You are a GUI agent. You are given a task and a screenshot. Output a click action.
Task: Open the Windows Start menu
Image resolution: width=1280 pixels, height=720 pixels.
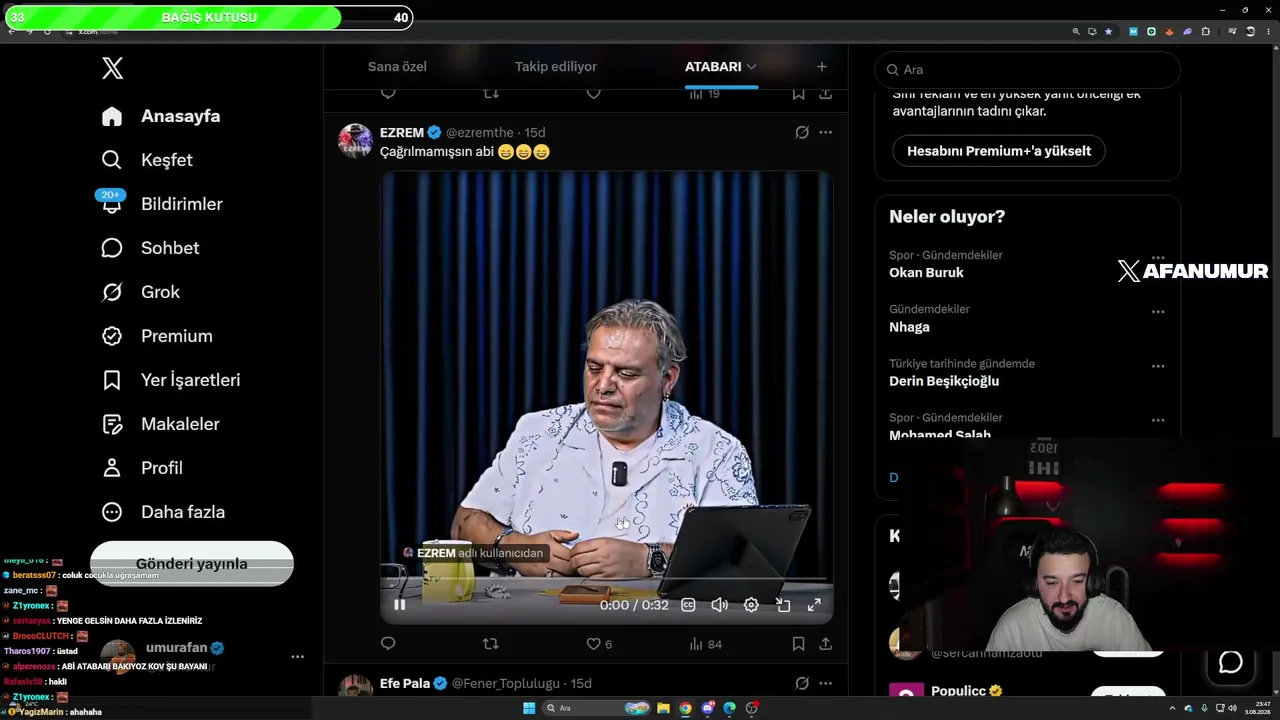(529, 708)
